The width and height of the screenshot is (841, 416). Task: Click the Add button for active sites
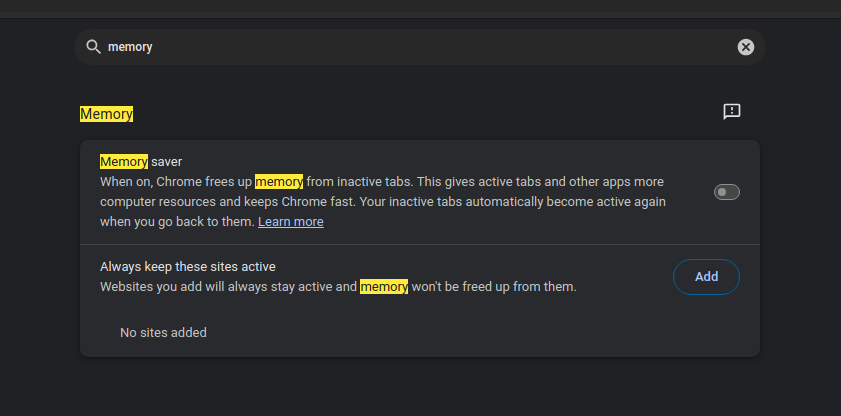point(706,277)
